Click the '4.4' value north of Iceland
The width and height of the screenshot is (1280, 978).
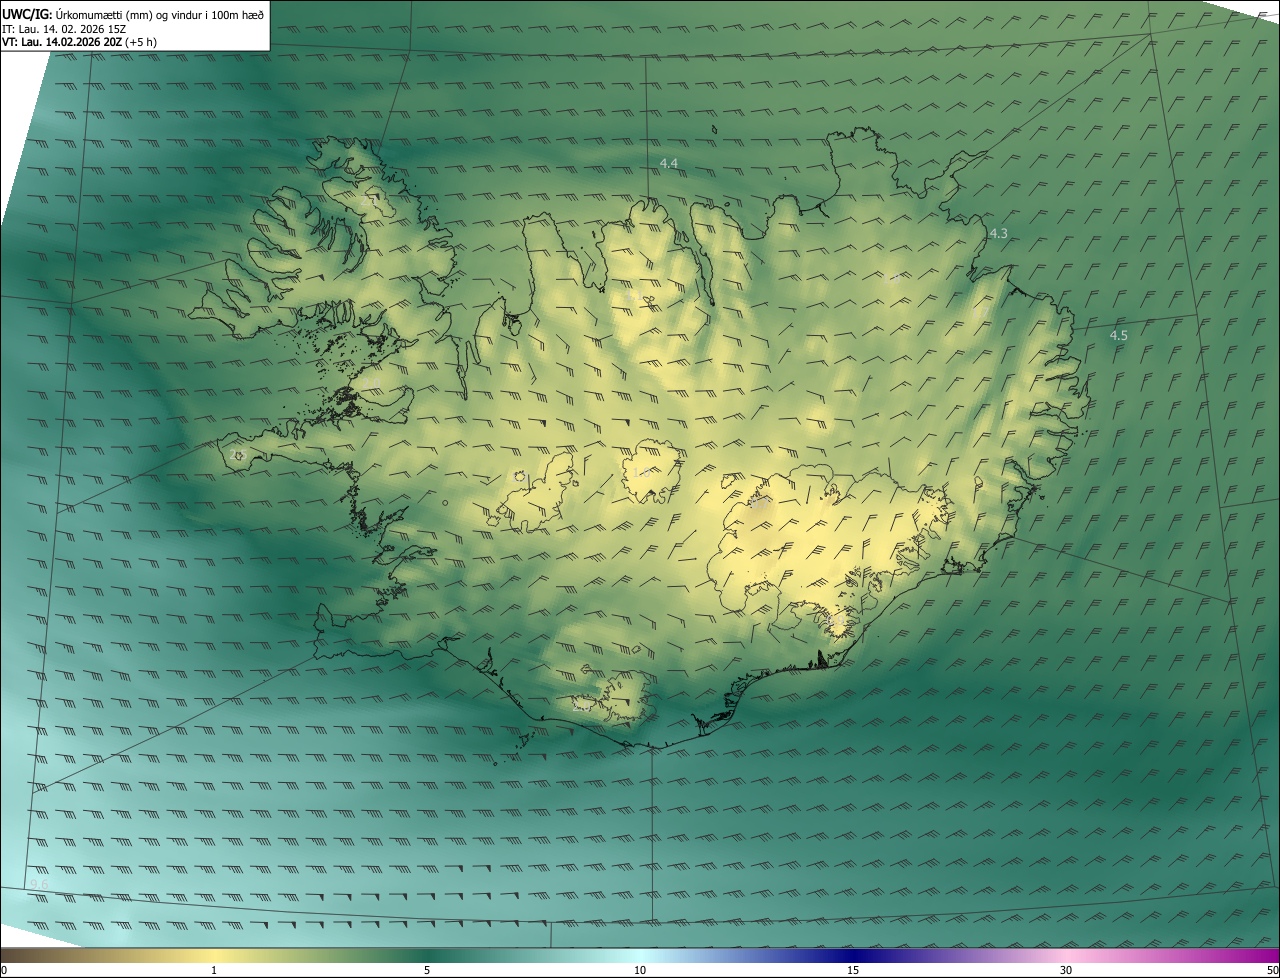pos(669,163)
